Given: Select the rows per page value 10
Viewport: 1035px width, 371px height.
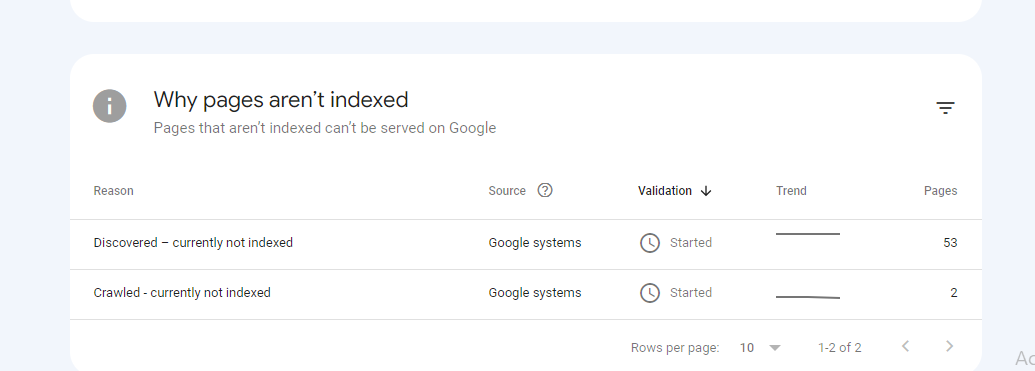Looking at the screenshot, I should point(747,347).
